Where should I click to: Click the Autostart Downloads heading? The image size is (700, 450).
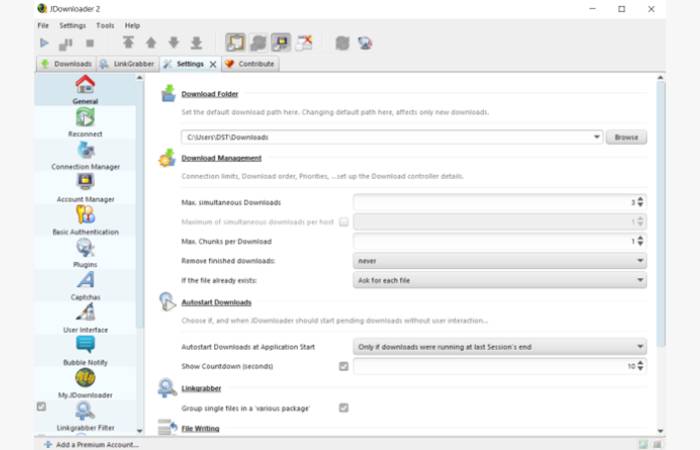(216, 302)
